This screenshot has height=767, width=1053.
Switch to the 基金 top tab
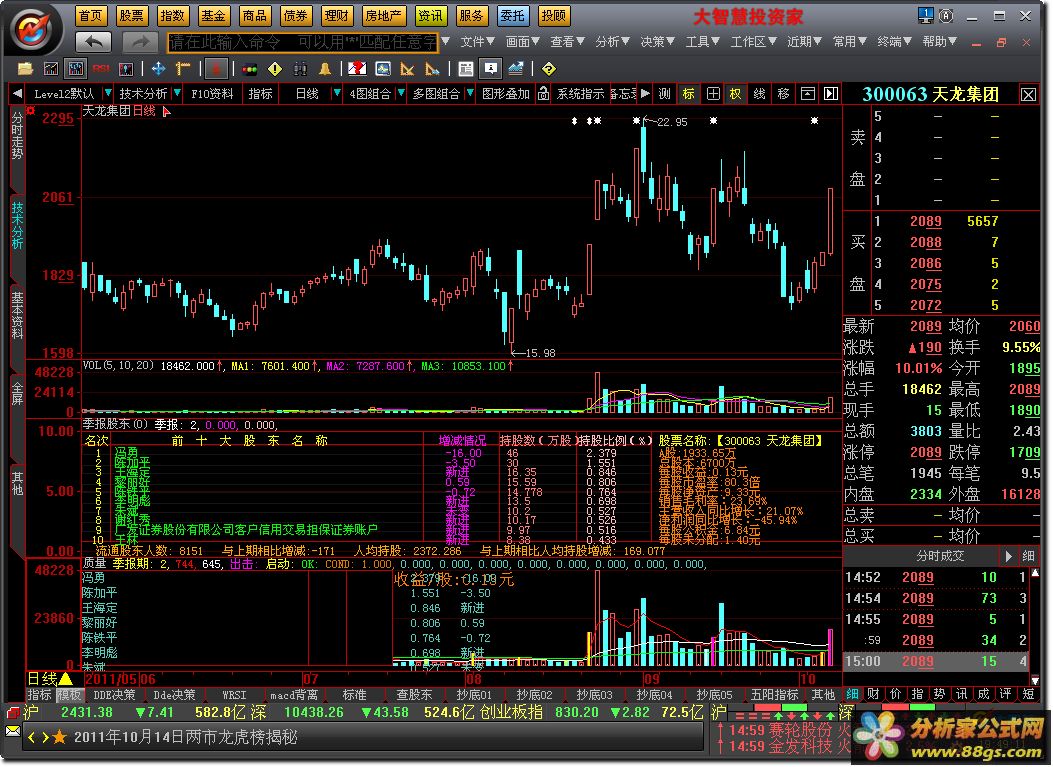pyautogui.click(x=214, y=15)
